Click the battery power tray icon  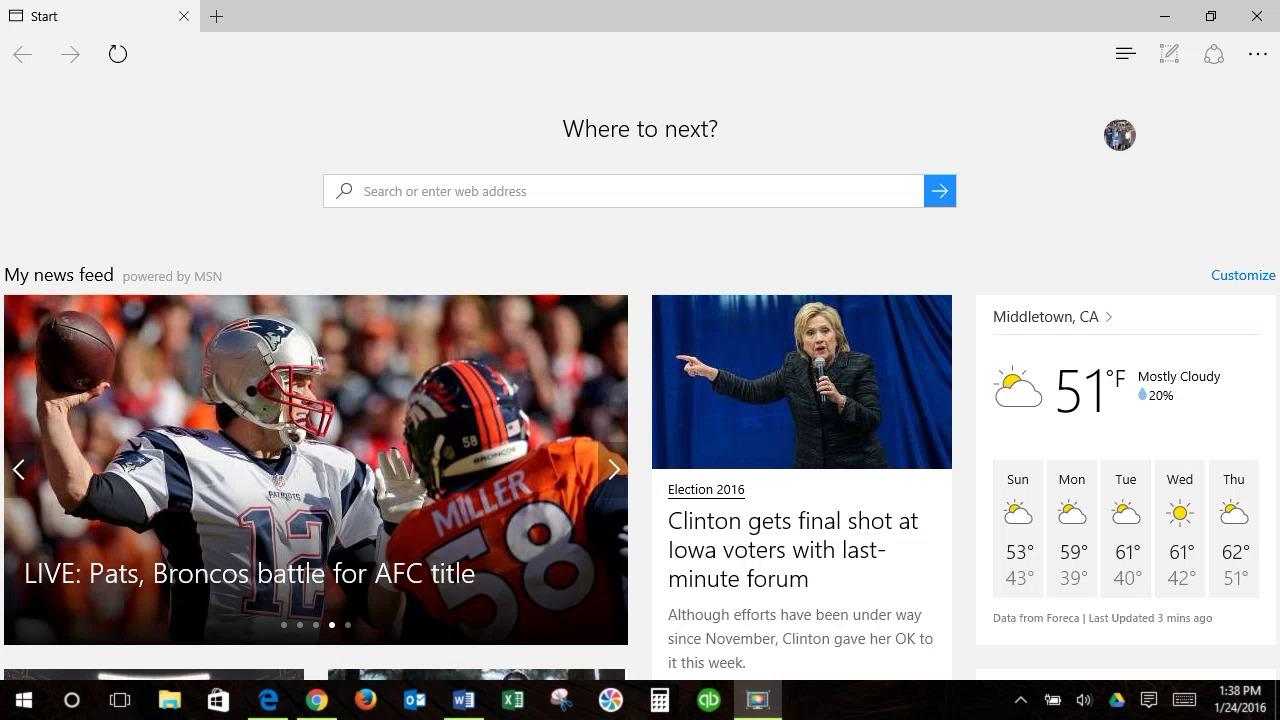[1052, 700]
